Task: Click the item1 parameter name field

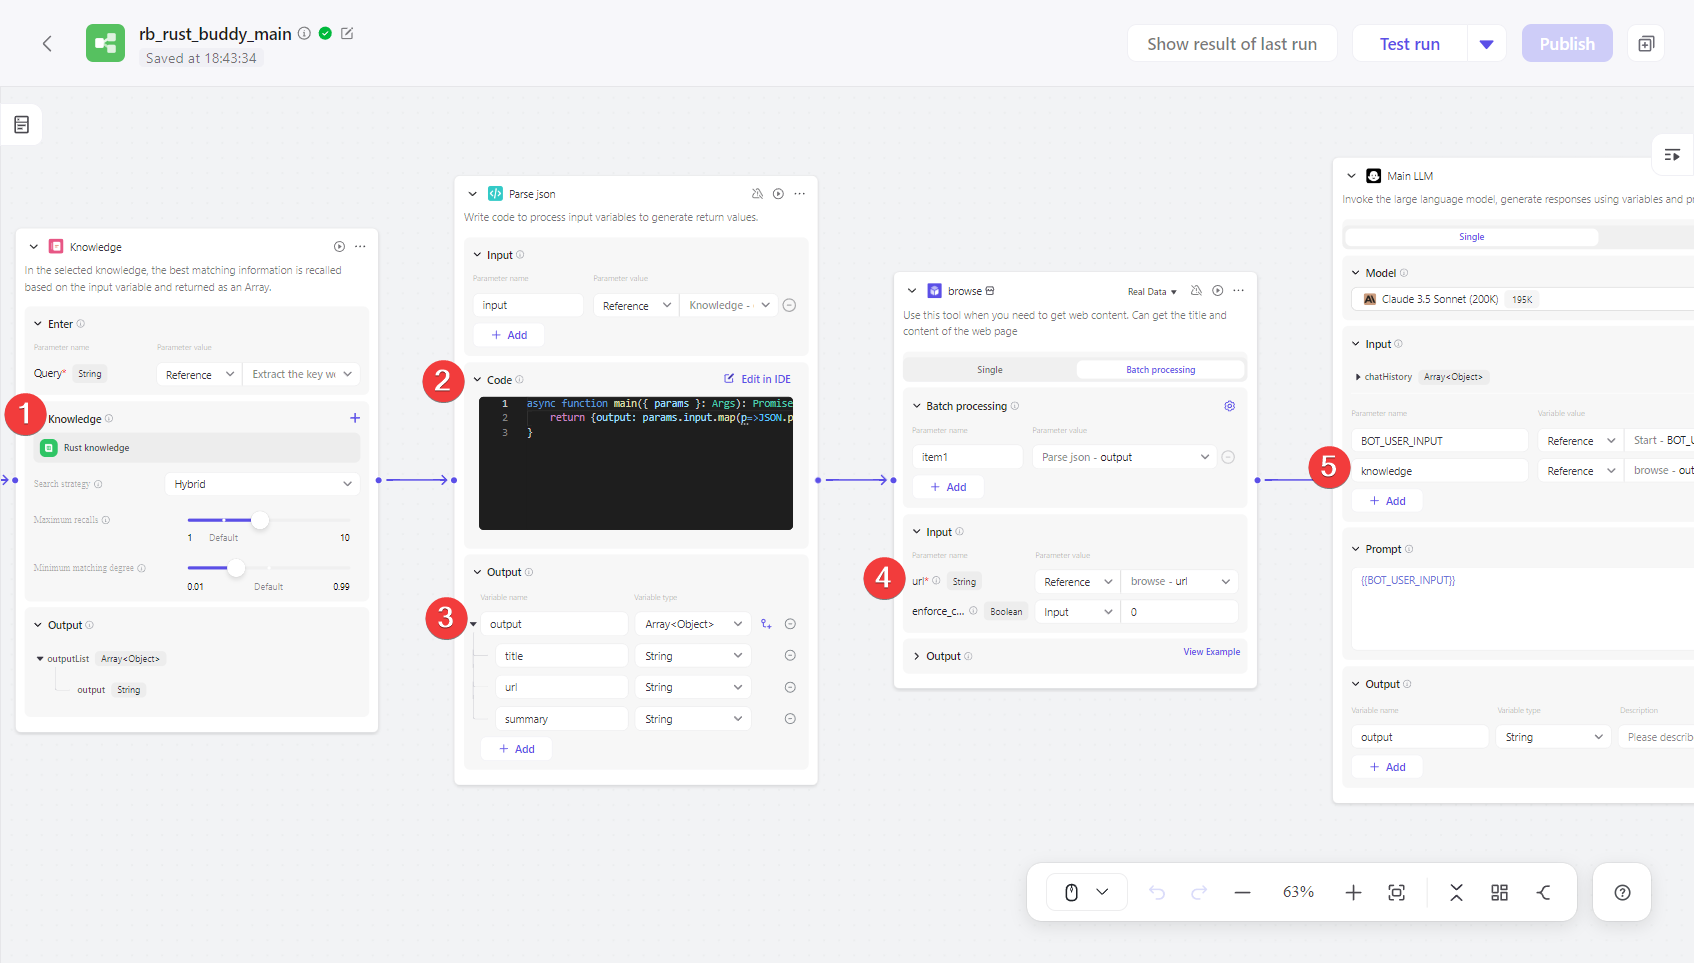Action: (x=967, y=456)
